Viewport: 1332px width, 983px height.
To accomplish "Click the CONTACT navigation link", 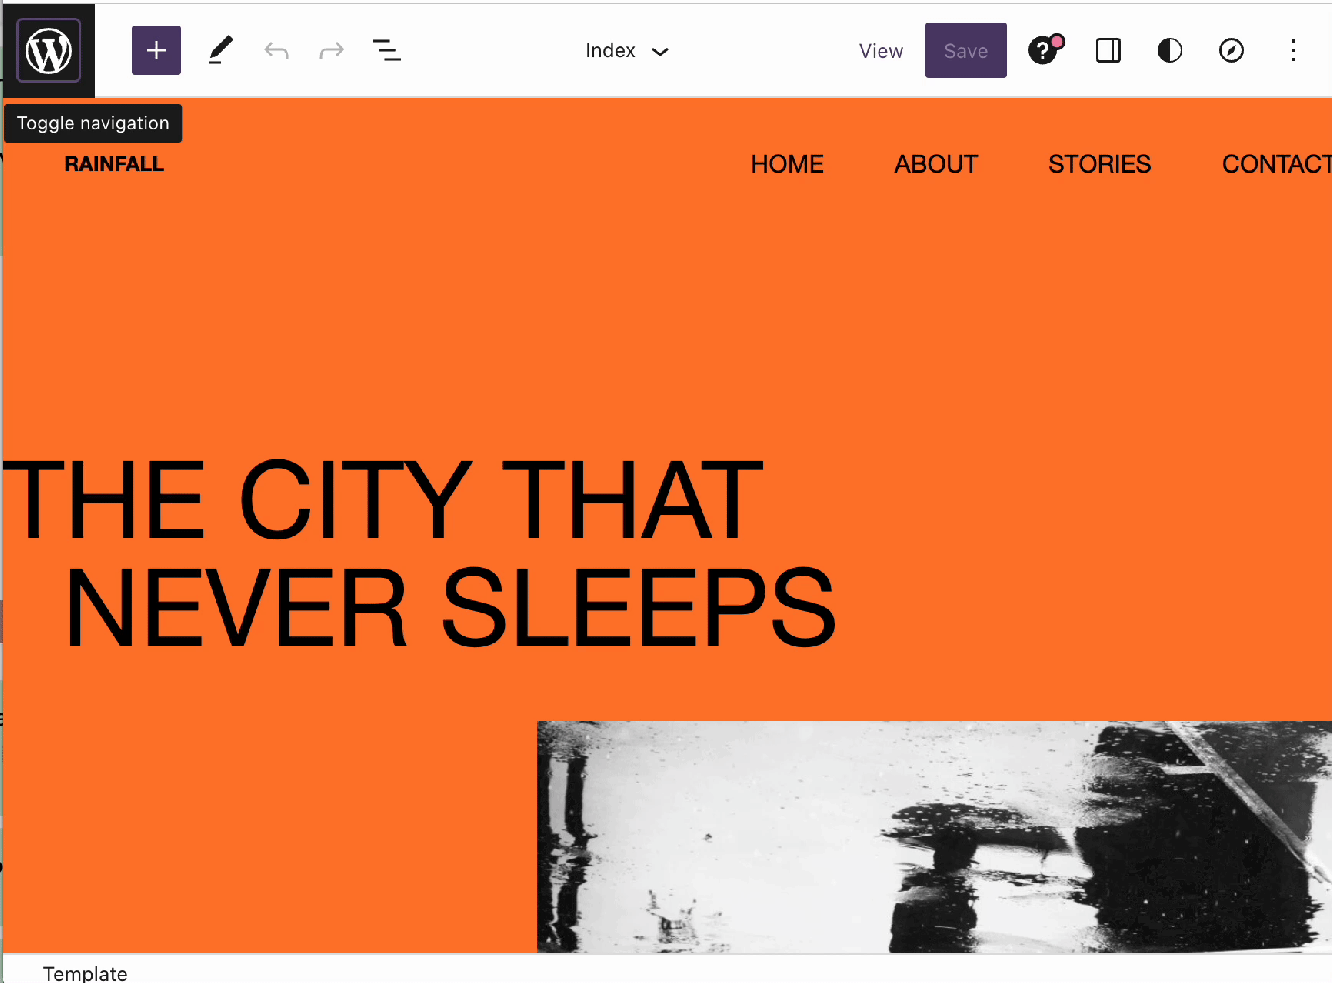I will pos(1277,164).
